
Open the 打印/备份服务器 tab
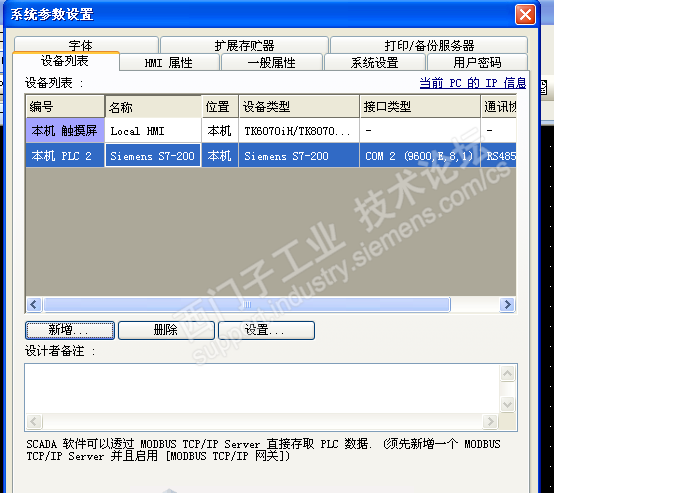pyautogui.click(x=429, y=45)
